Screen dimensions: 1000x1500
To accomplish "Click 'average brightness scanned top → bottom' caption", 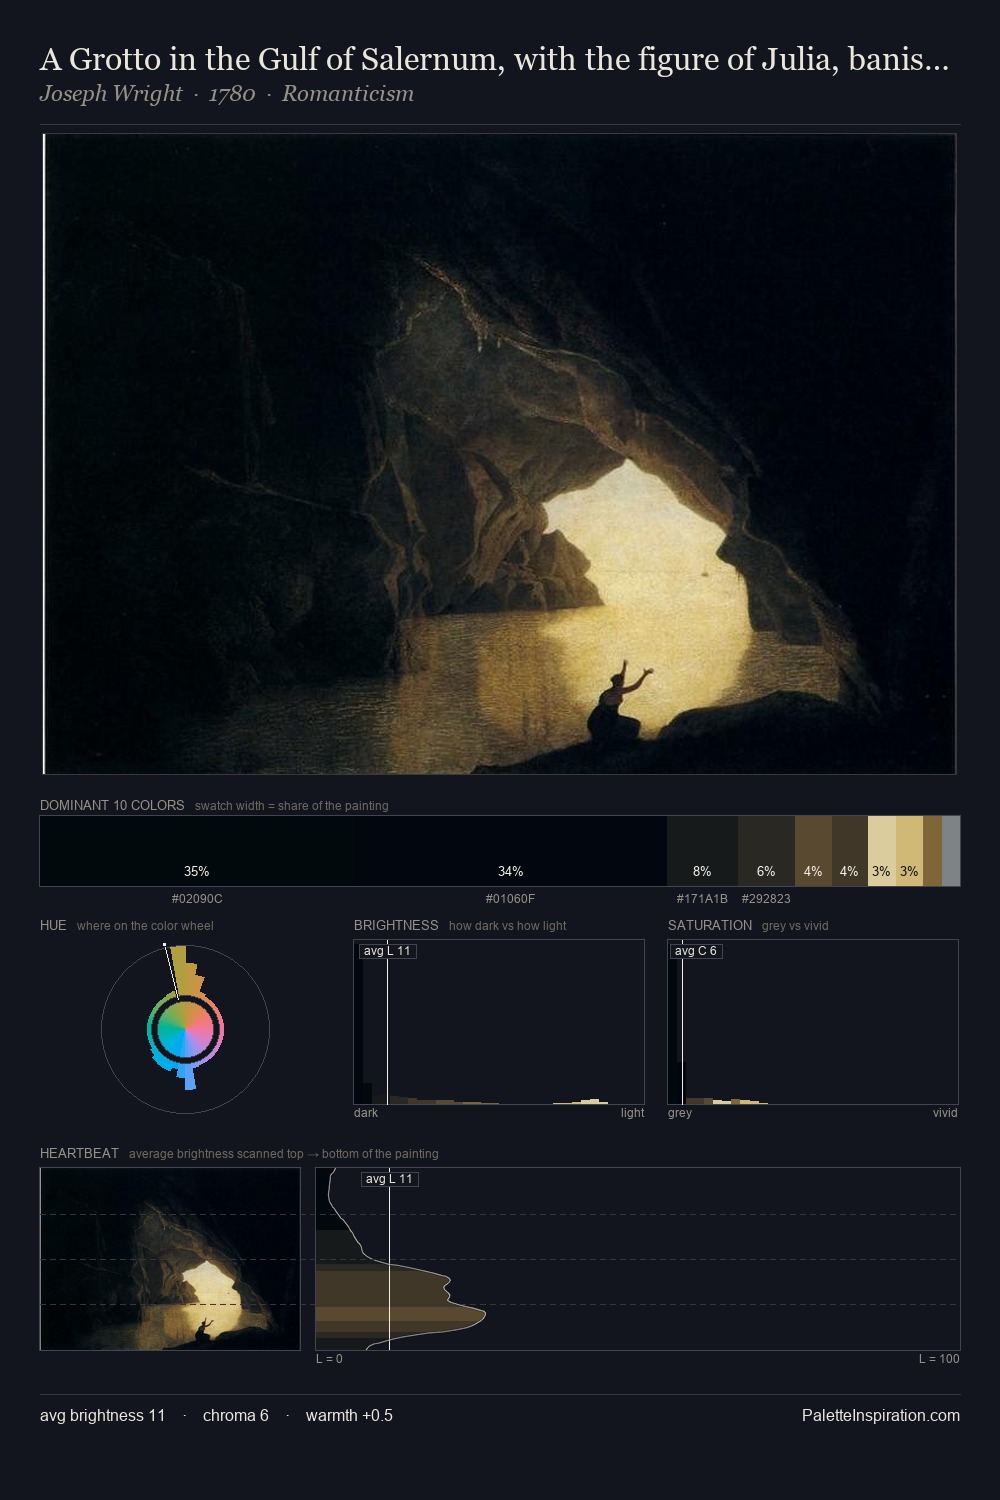I will click(283, 1154).
